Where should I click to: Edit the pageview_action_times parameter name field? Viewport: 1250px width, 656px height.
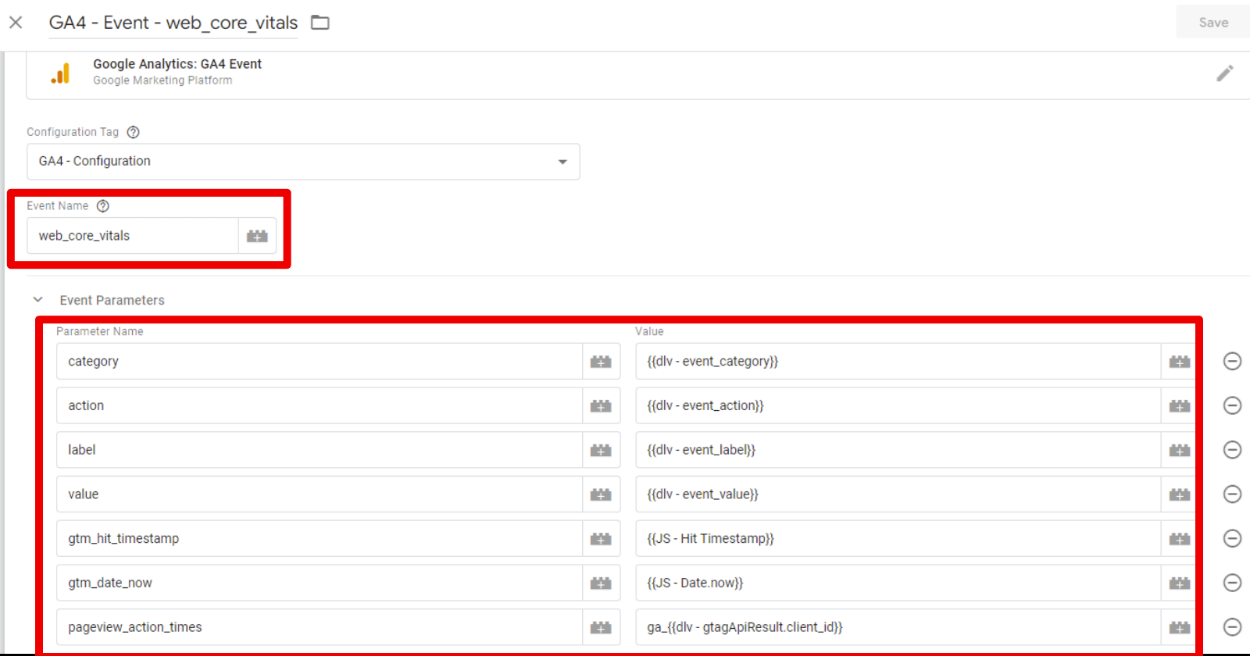click(x=319, y=627)
